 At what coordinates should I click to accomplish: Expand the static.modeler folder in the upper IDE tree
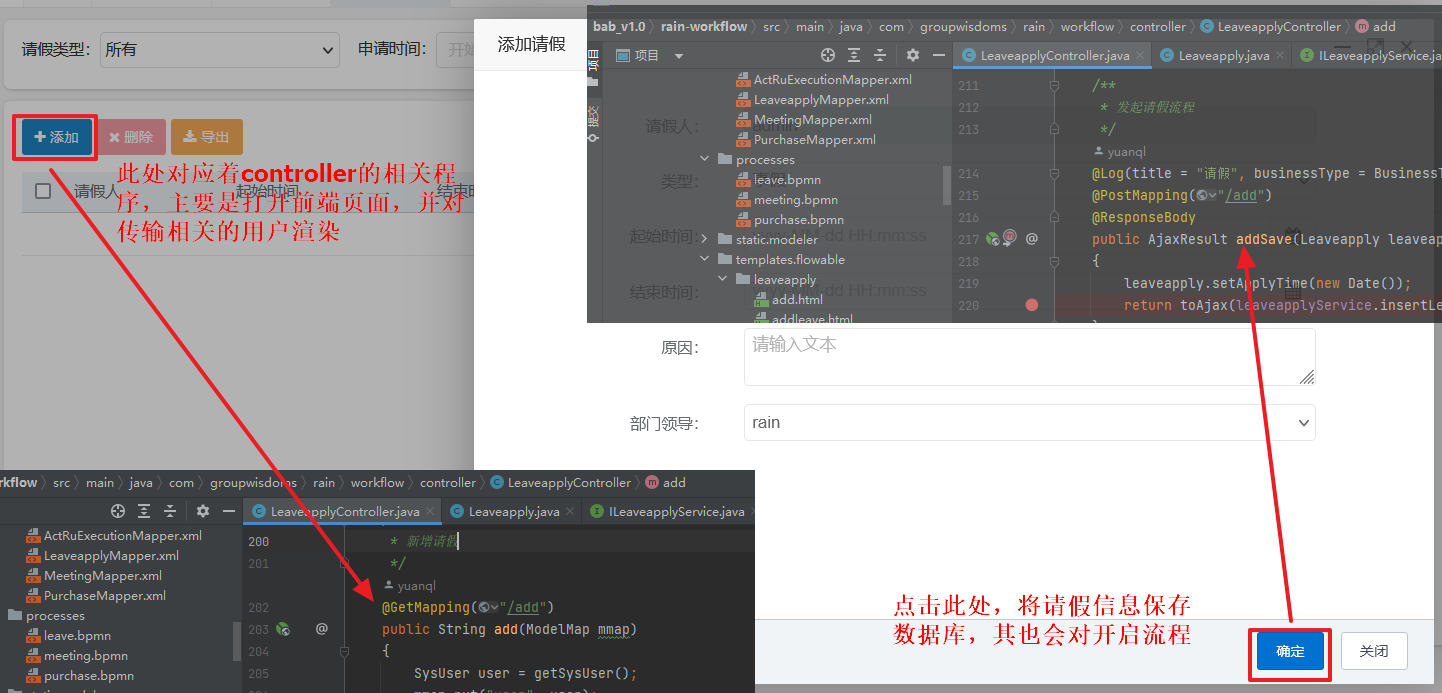[x=706, y=239]
